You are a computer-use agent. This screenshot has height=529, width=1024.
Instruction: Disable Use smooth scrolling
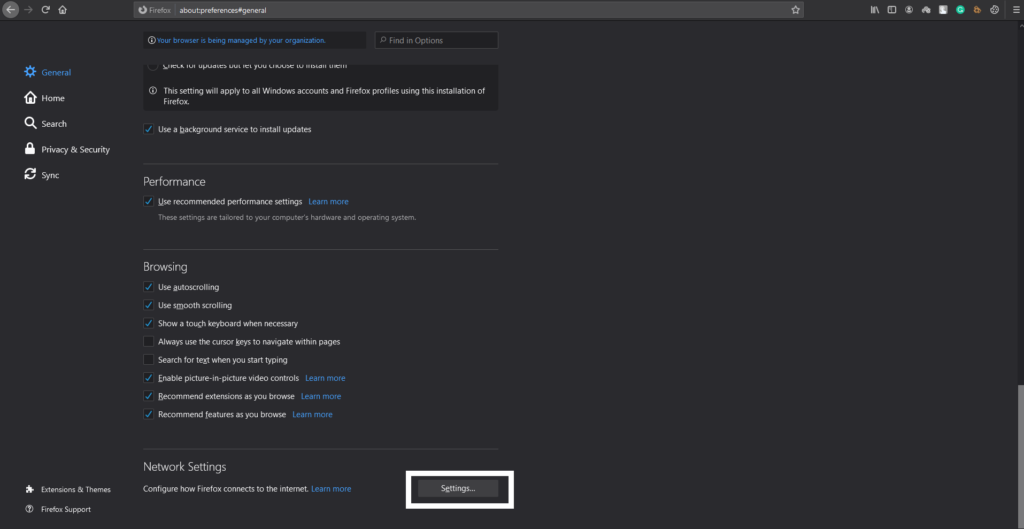(148, 306)
